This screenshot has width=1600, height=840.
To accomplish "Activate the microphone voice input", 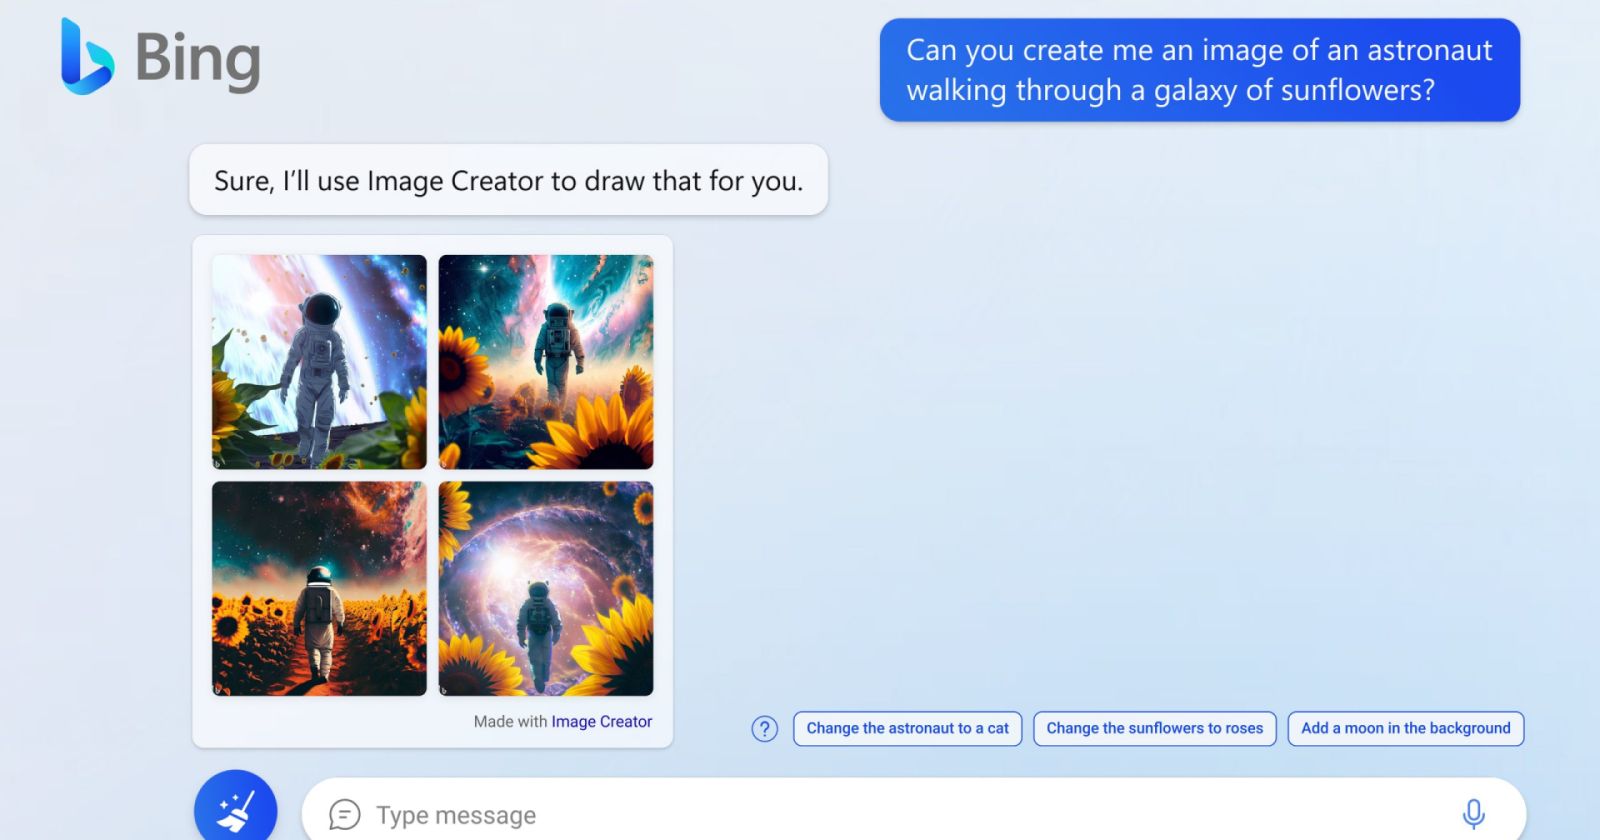I will tap(1473, 814).
